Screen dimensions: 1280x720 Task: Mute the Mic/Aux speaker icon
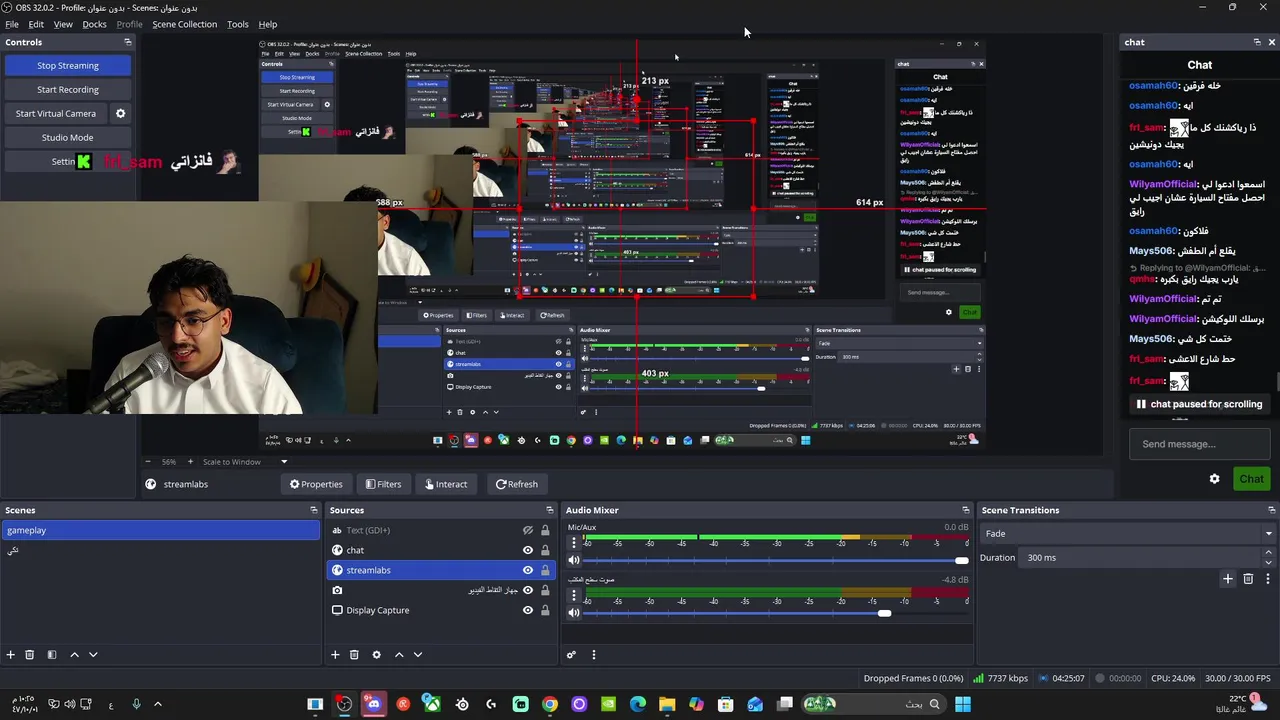[574, 560]
